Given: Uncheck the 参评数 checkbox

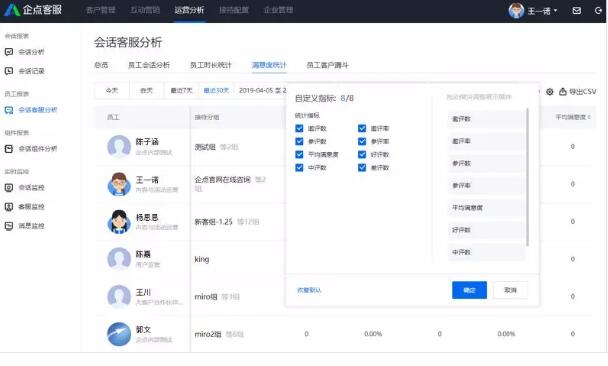Looking at the screenshot, I should tap(299, 142).
